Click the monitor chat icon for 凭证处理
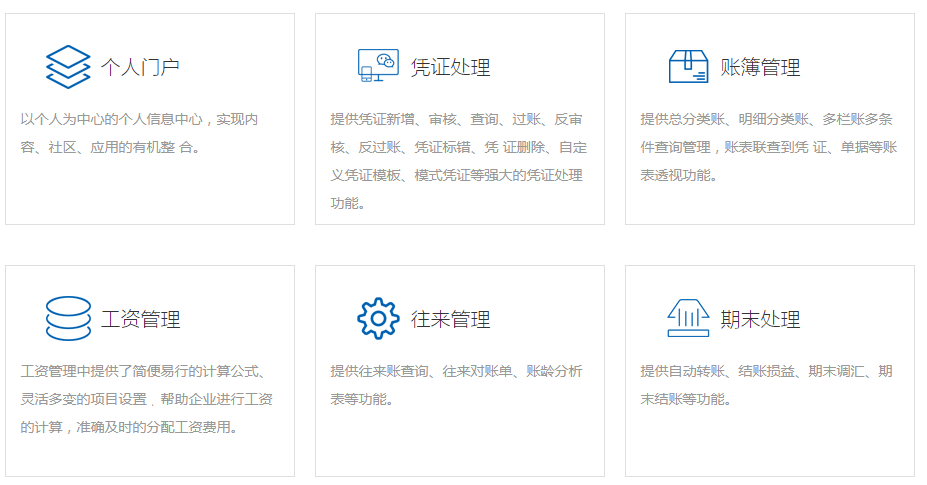927x485 pixels. pyautogui.click(x=378, y=67)
